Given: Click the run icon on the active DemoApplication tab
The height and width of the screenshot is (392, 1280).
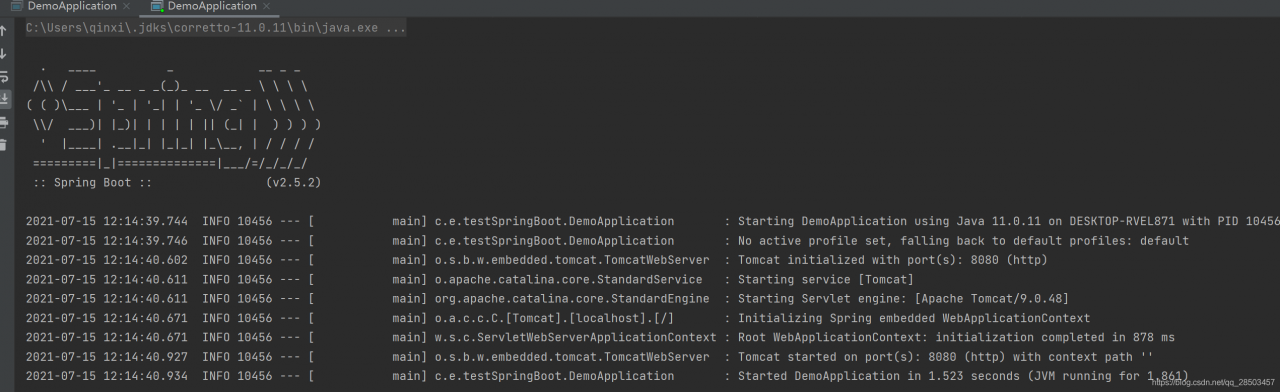Looking at the screenshot, I should pyautogui.click(x=158, y=6).
